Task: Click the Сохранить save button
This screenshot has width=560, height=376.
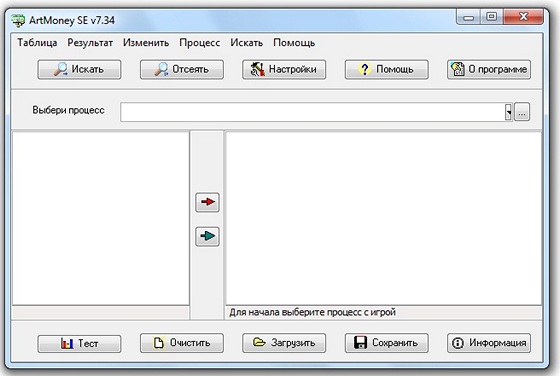Action: coord(386,343)
